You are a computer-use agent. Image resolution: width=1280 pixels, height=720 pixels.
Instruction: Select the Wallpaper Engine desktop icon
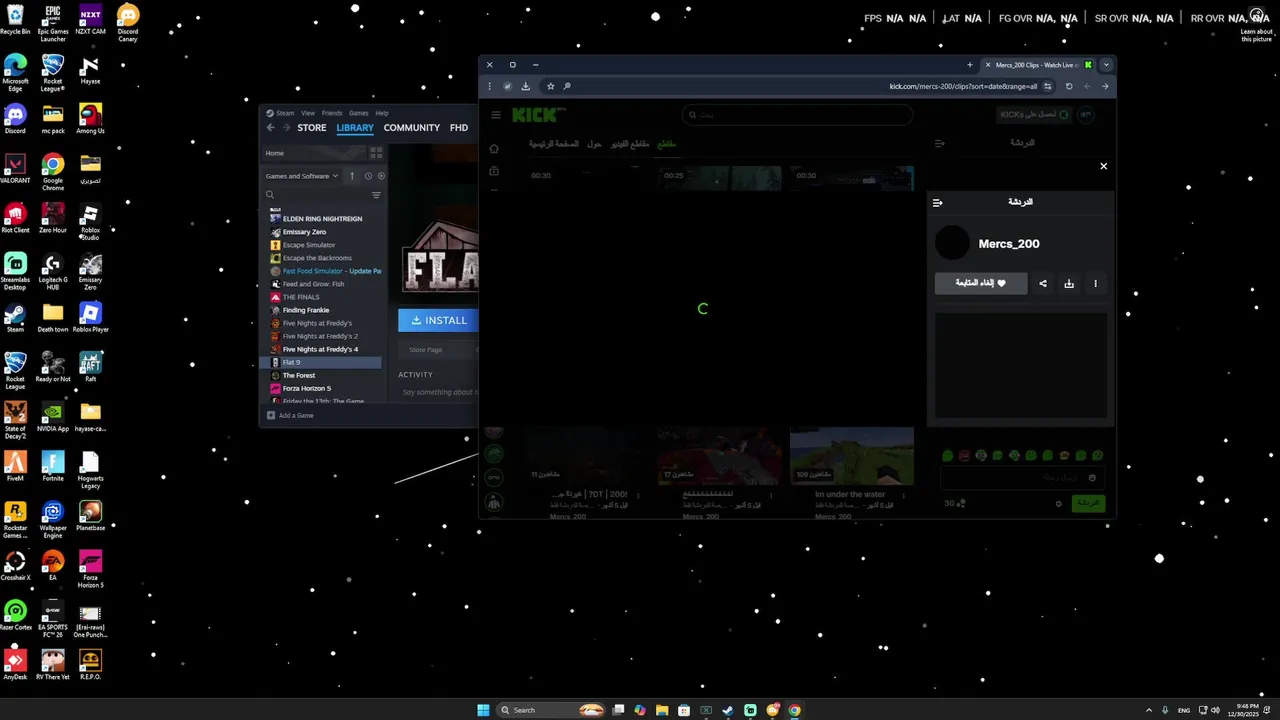pyautogui.click(x=53, y=518)
